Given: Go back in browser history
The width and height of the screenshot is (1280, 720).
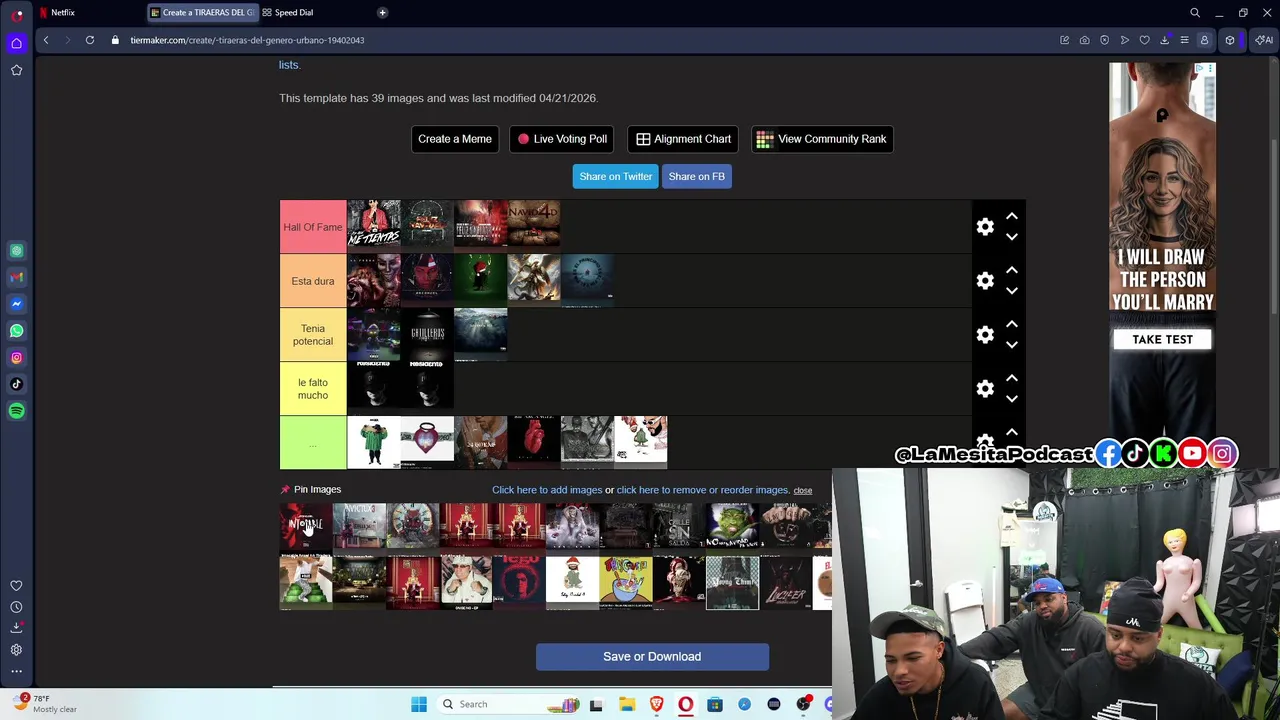Looking at the screenshot, I should (46, 40).
